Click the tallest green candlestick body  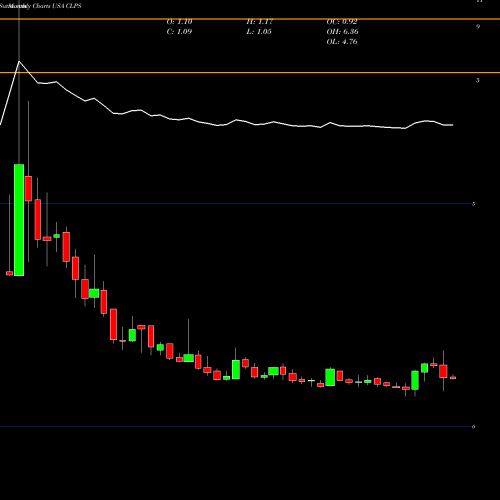19,220
